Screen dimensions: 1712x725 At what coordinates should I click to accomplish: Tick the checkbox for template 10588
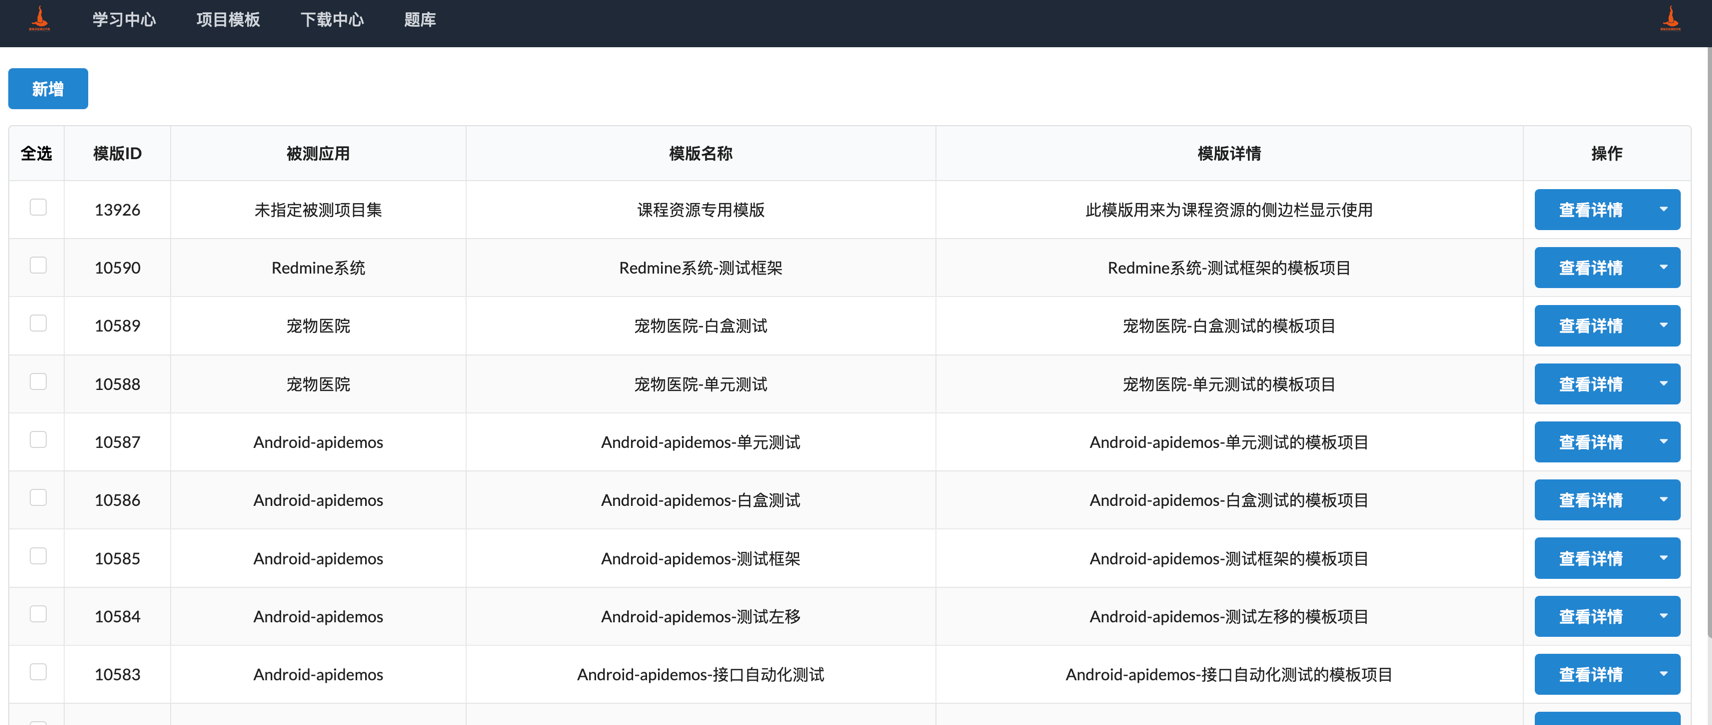pos(38,381)
